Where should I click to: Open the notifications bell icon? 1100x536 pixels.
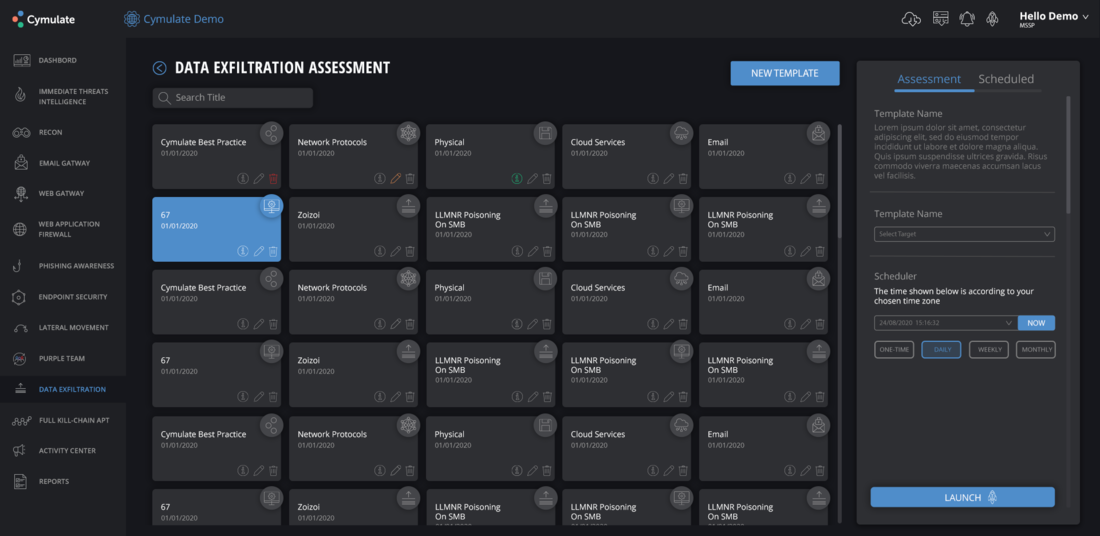click(967, 19)
